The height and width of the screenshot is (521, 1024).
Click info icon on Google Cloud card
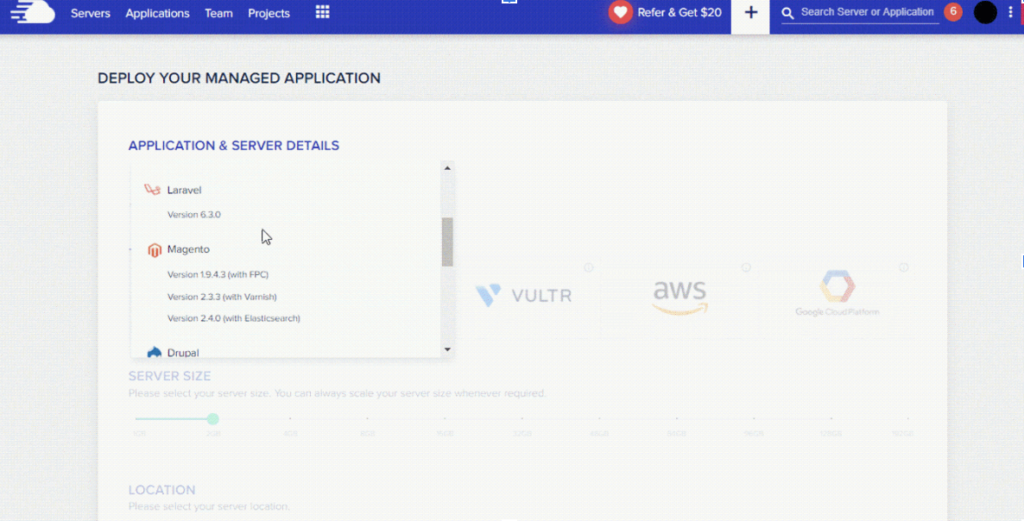tap(903, 268)
